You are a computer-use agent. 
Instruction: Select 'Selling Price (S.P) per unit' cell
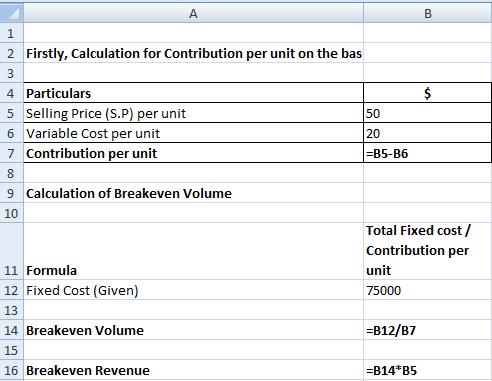pyautogui.click(x=193, y=113)
